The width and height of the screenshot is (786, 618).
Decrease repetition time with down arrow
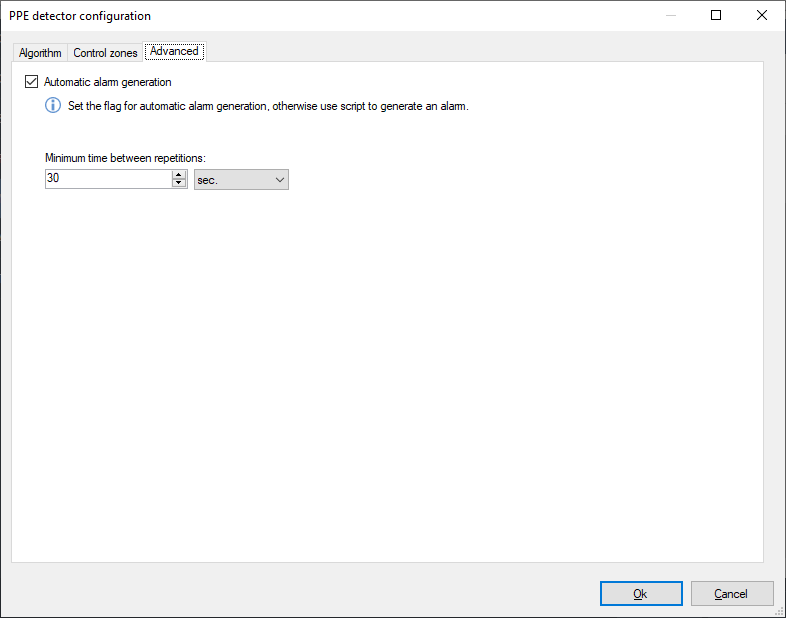[x=179, y=184]
